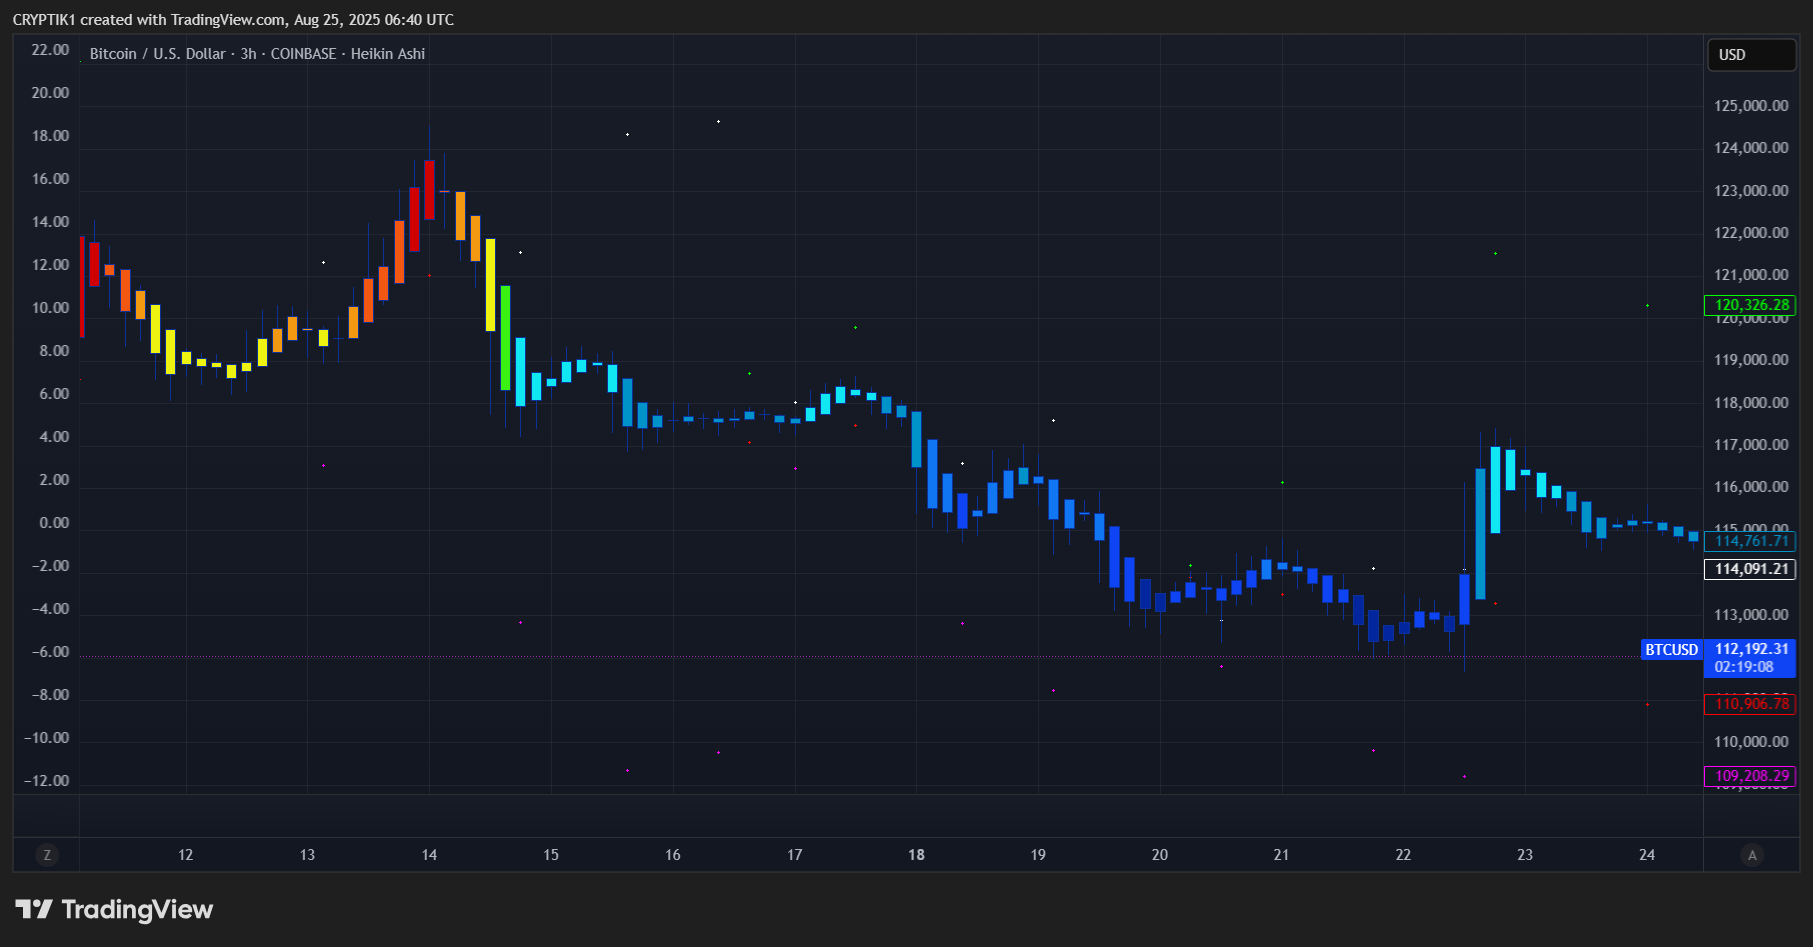Click the TradingView logo
Image resolution: width=1813 pixels, height=947 pixels.
click(x=114, y=909)
